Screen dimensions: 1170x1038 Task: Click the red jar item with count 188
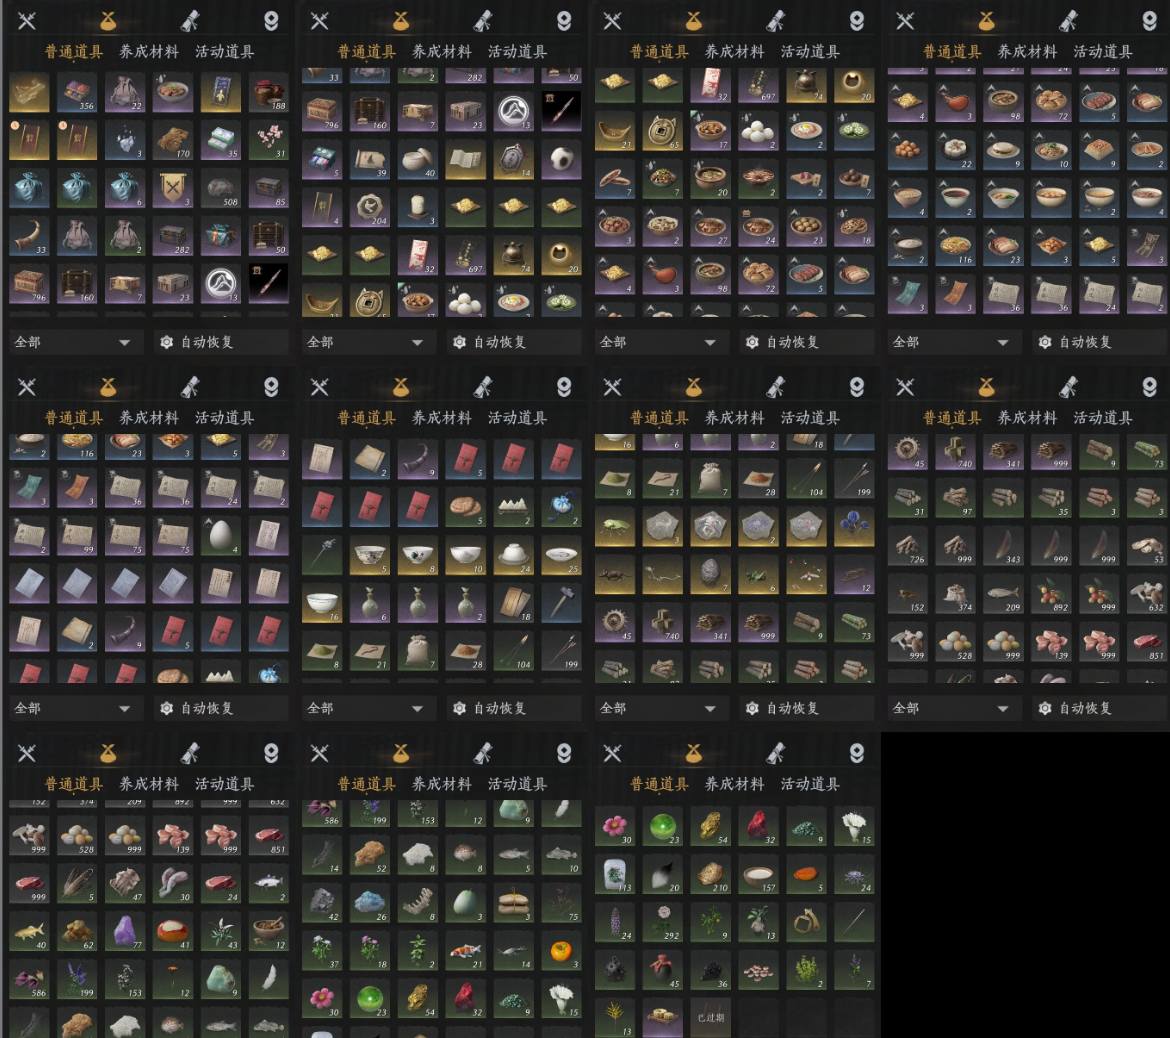[x=269, y=93]
